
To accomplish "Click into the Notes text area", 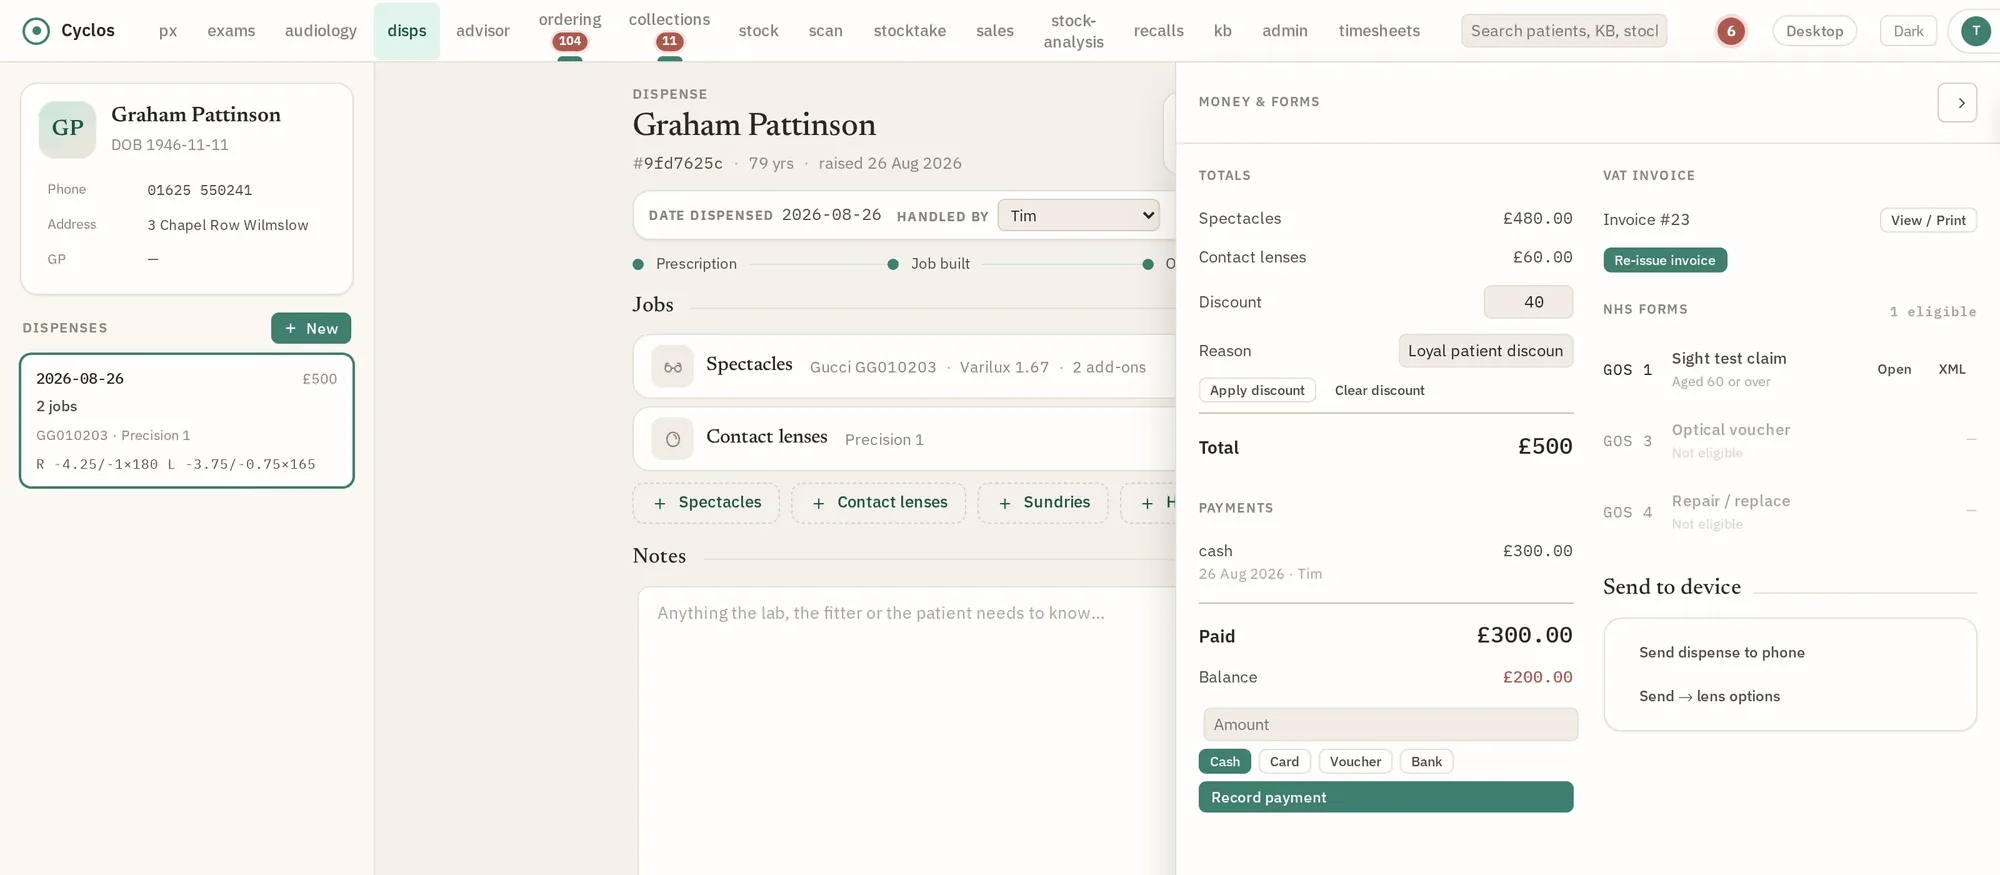I will [906, 730].
